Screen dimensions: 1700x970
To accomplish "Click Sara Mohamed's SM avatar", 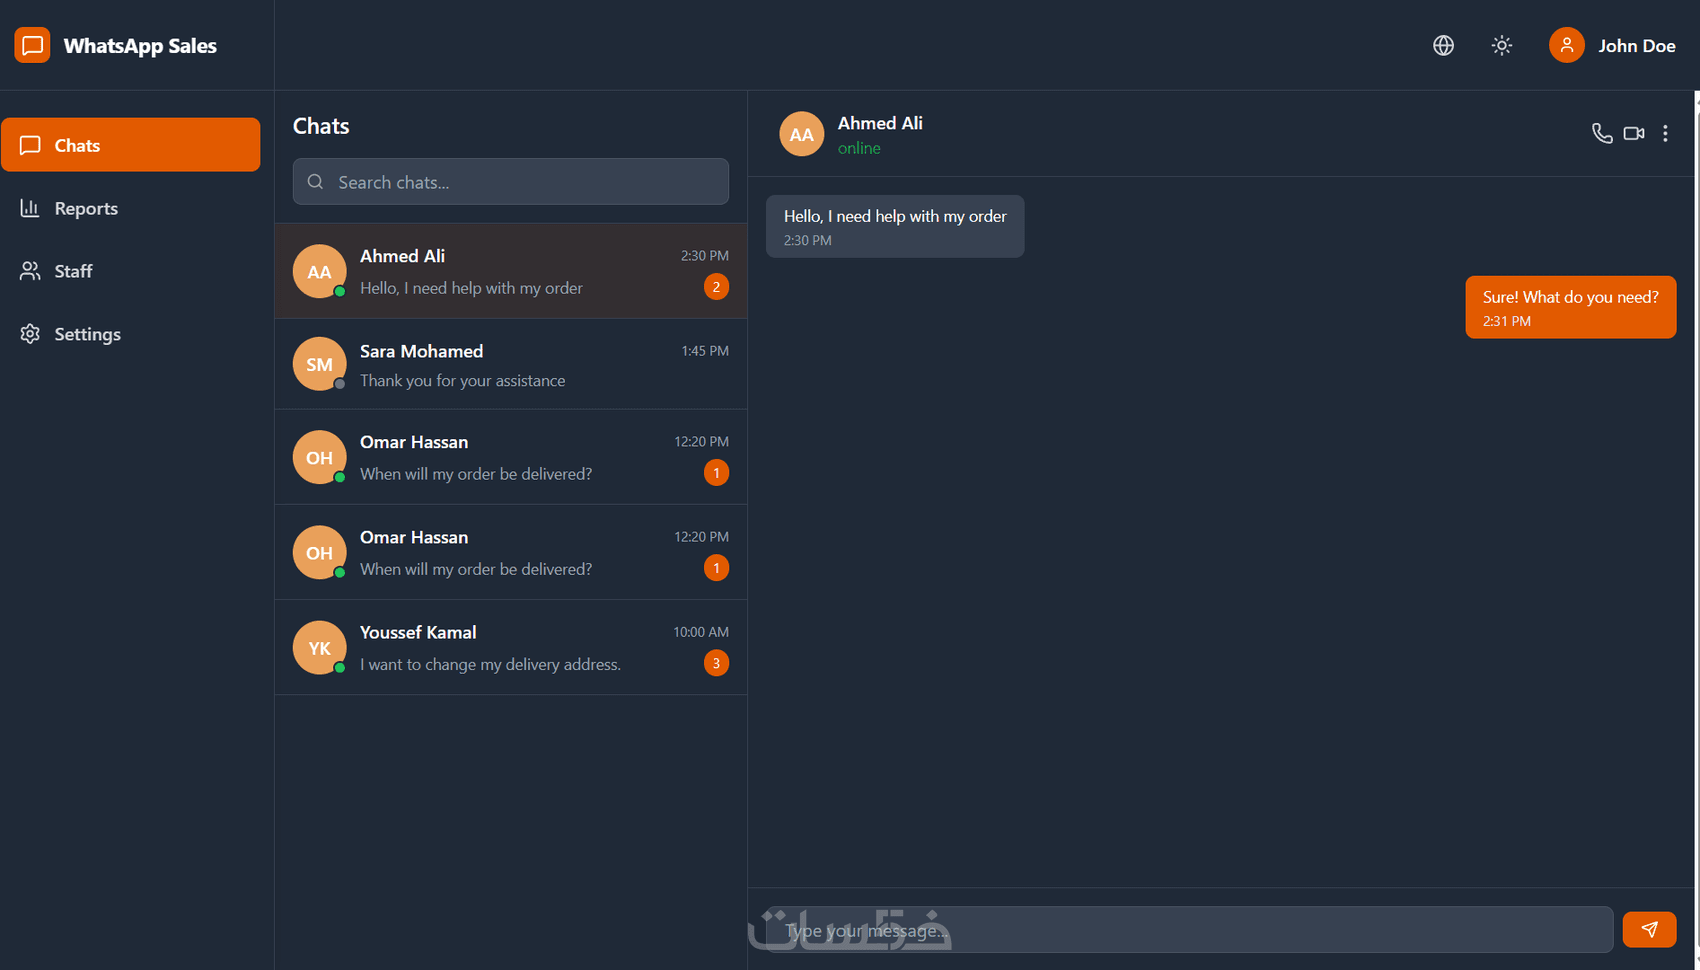I will (319, 364).
